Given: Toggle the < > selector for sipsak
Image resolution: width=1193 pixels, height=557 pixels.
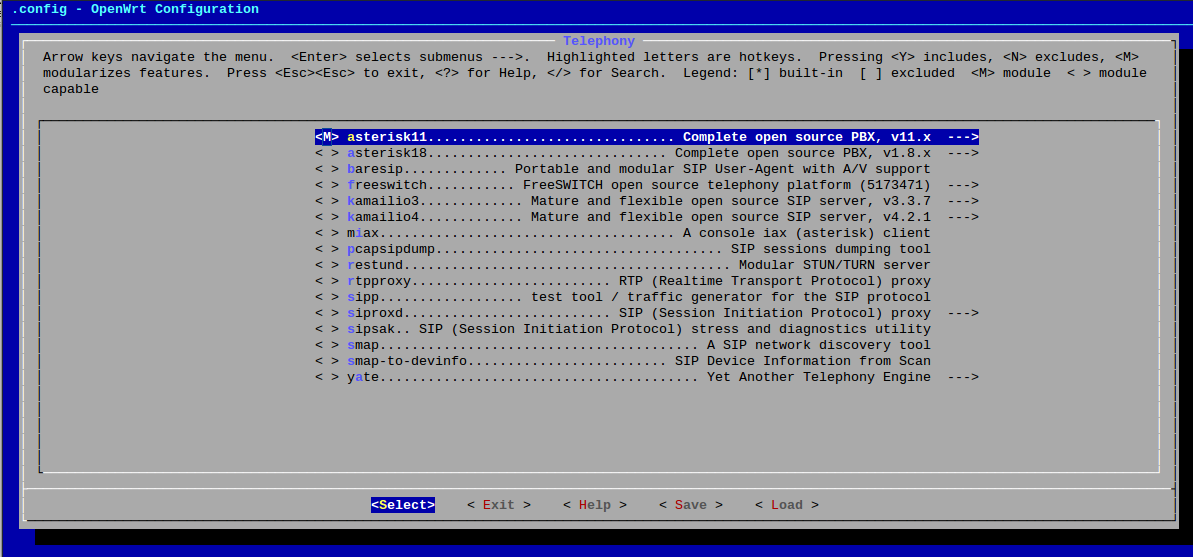Looking at the screenshot, I should [326, 329].
